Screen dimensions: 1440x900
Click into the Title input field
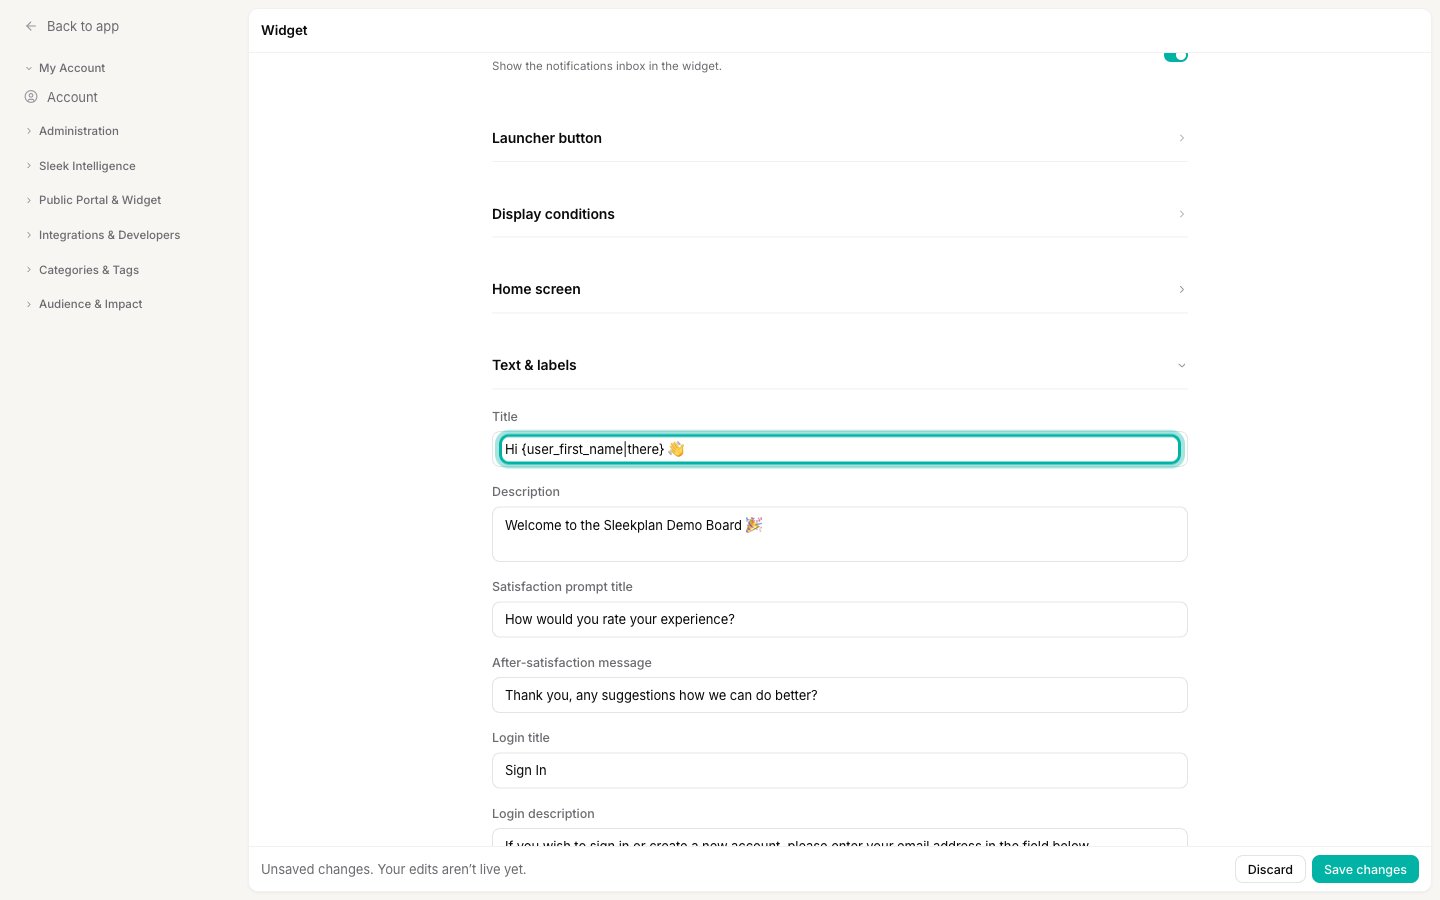tap(840, 449)
